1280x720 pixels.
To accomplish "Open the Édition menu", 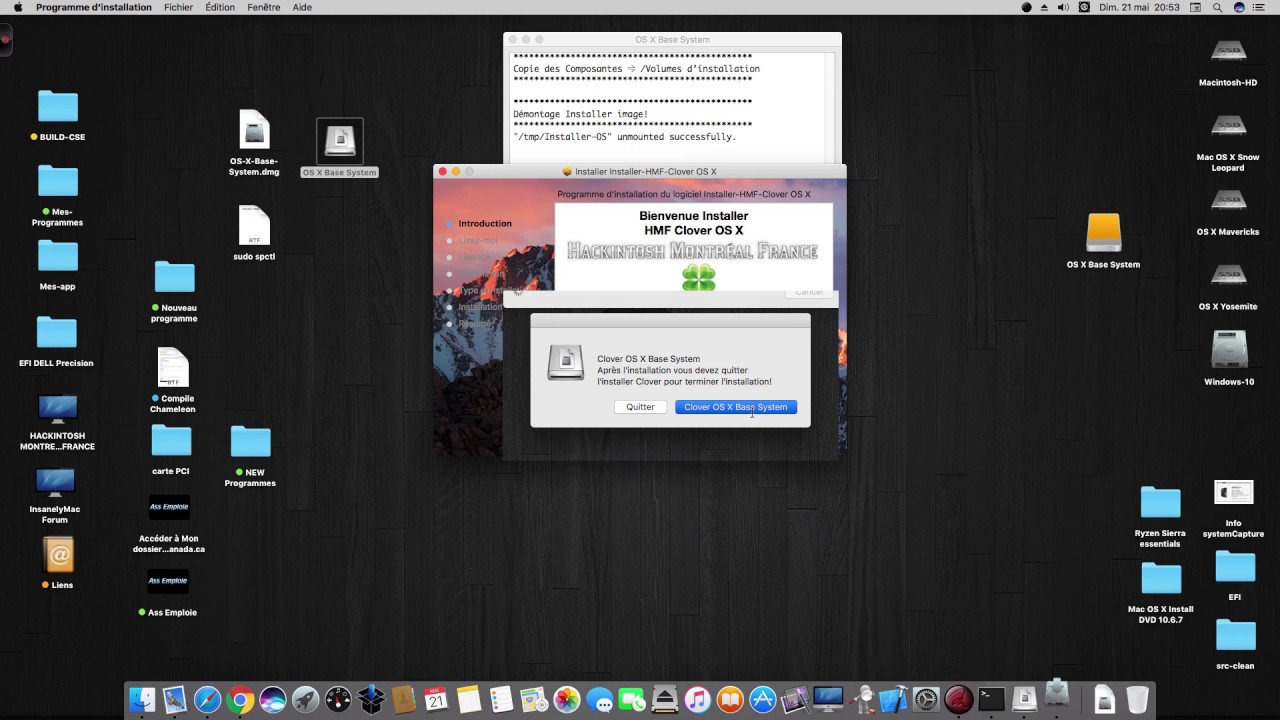I will coord(220,7).
